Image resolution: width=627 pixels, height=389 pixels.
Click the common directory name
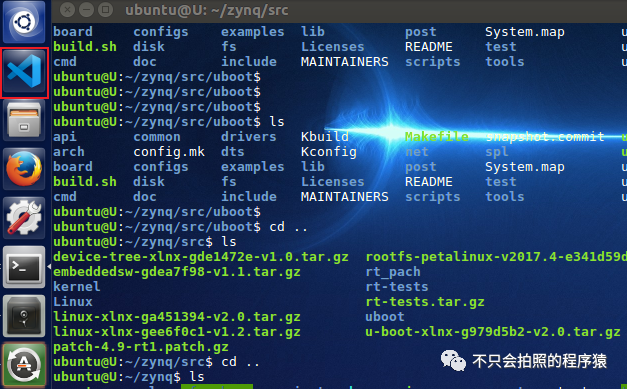point(157,137)
